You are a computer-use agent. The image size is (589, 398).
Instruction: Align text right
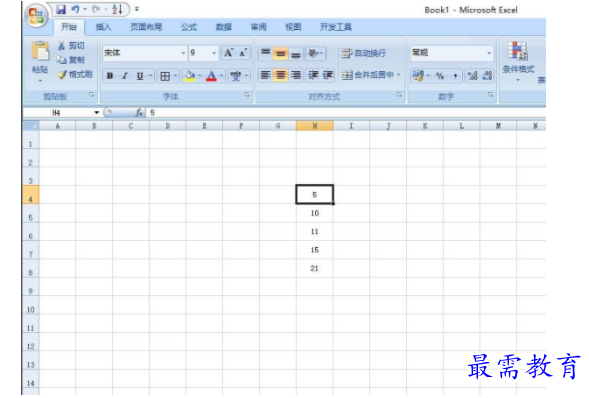coord(296,75)
